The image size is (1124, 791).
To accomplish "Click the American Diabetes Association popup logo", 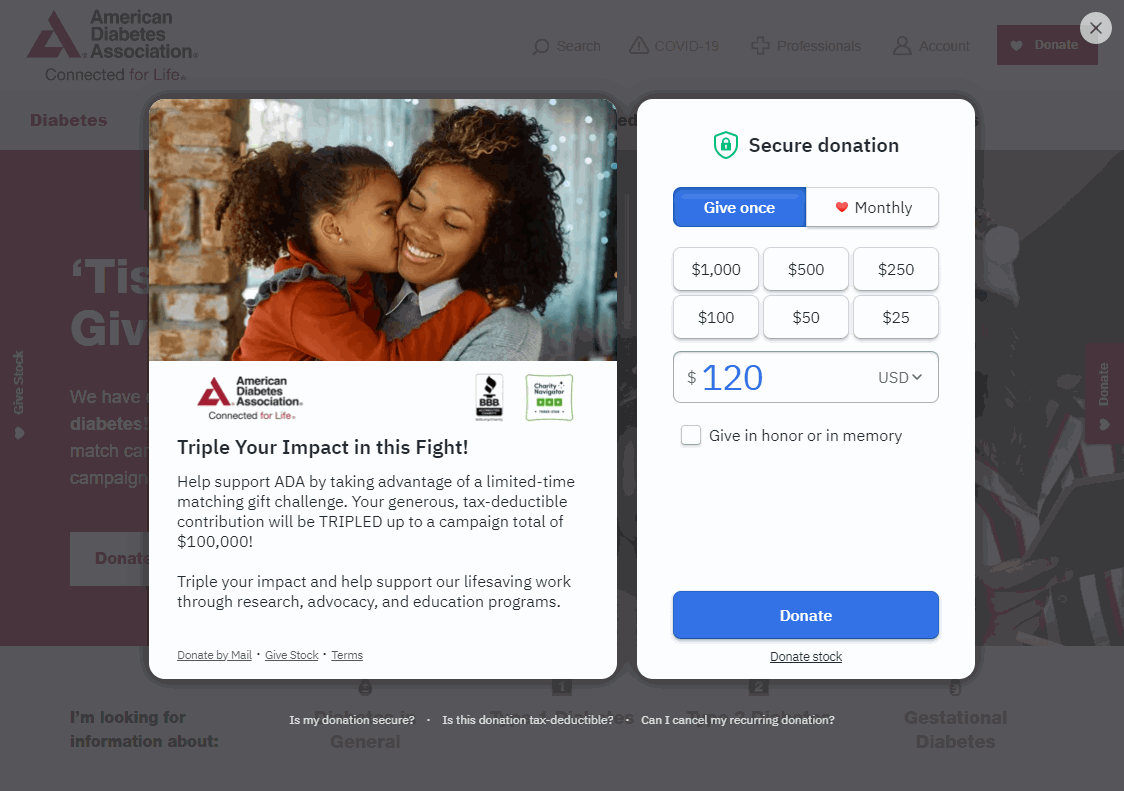I will click(250, 397).
